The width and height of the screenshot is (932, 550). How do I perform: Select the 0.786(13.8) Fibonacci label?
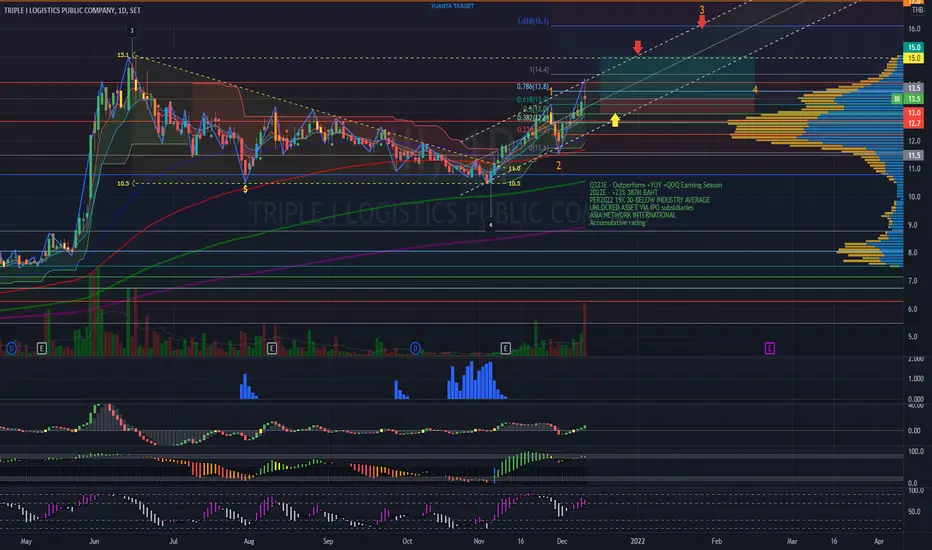533,87
